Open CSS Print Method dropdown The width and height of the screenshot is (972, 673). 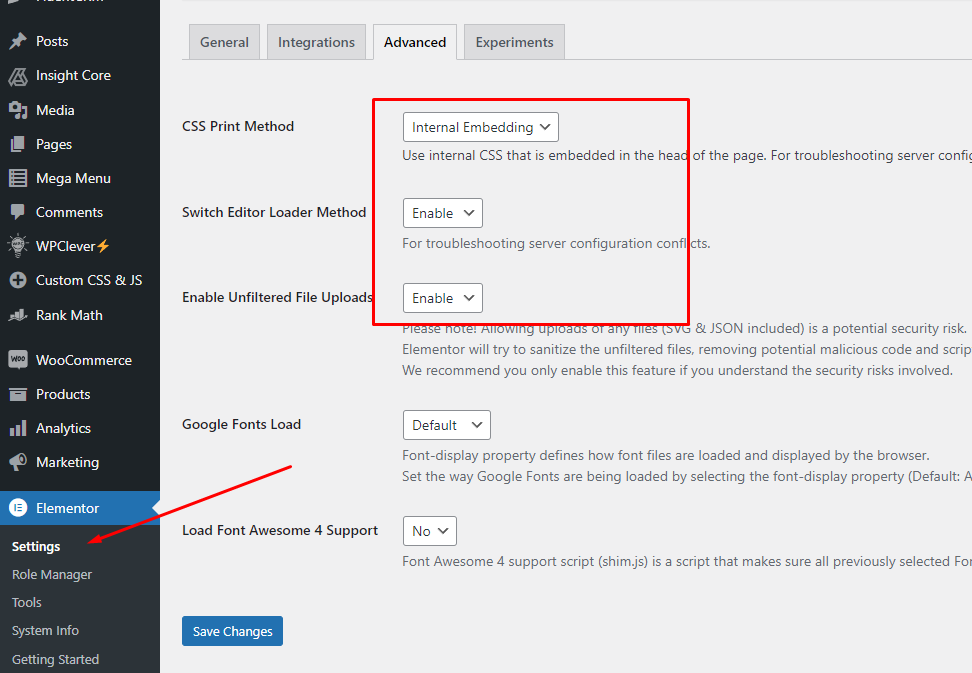480,127
